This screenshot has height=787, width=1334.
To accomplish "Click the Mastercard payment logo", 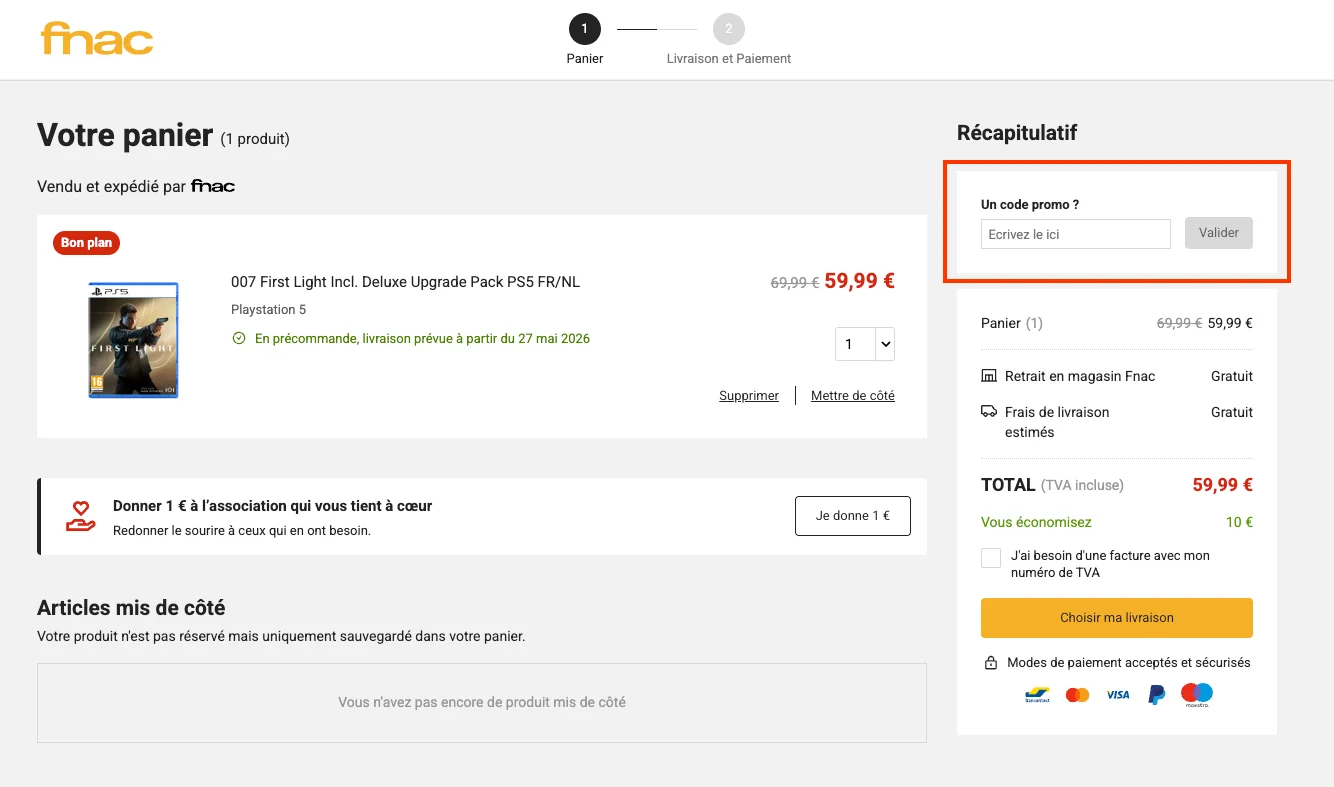I will coord(1077,694).
